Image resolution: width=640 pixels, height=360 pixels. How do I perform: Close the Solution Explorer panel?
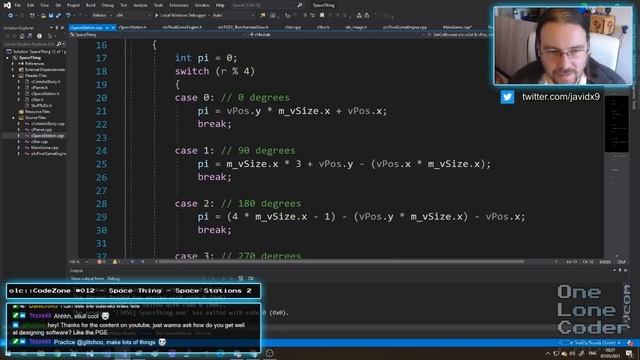click(62, 28)
